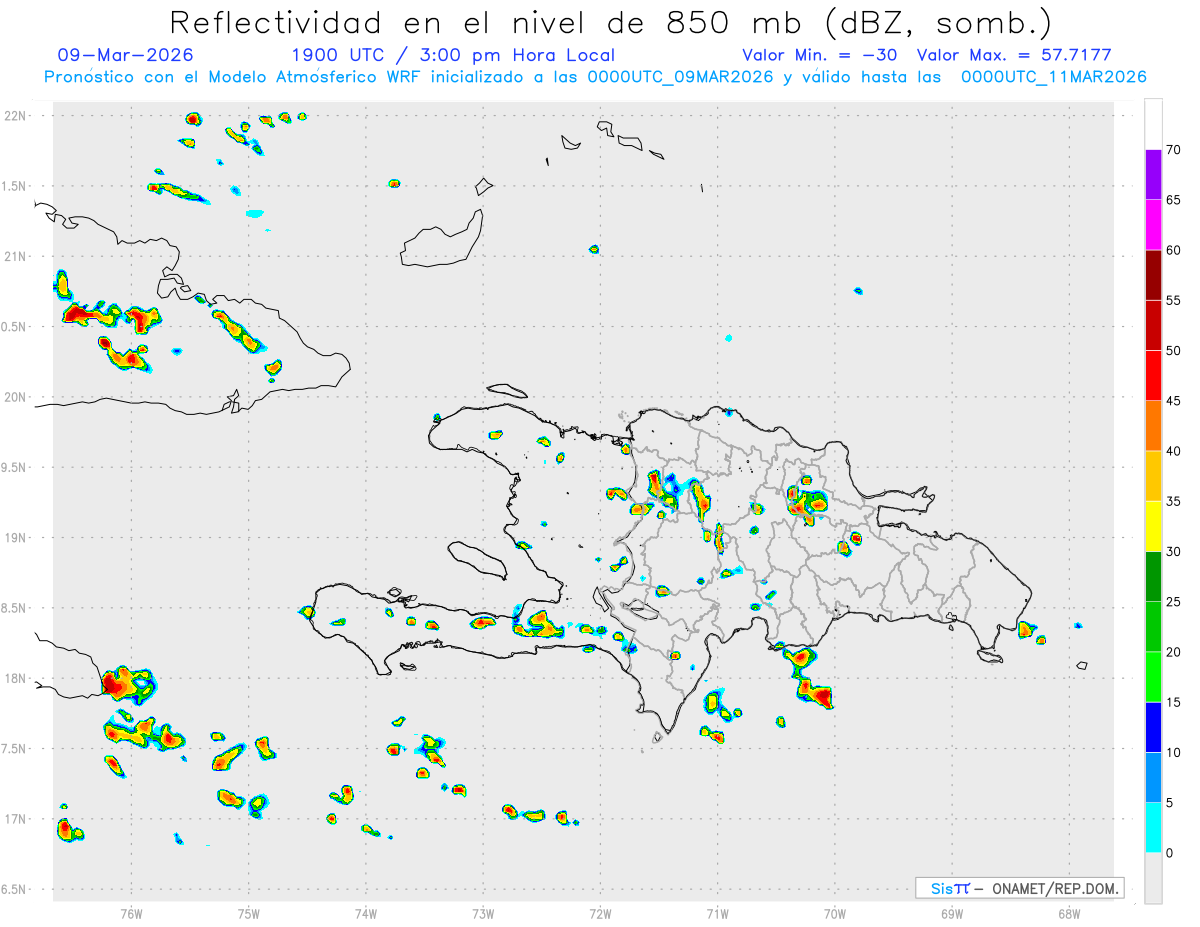Click the time '1900 UTC / 3:00 pm Hora Local'
This screenshot has width=1200, height=927.
[x=453, y=55]
